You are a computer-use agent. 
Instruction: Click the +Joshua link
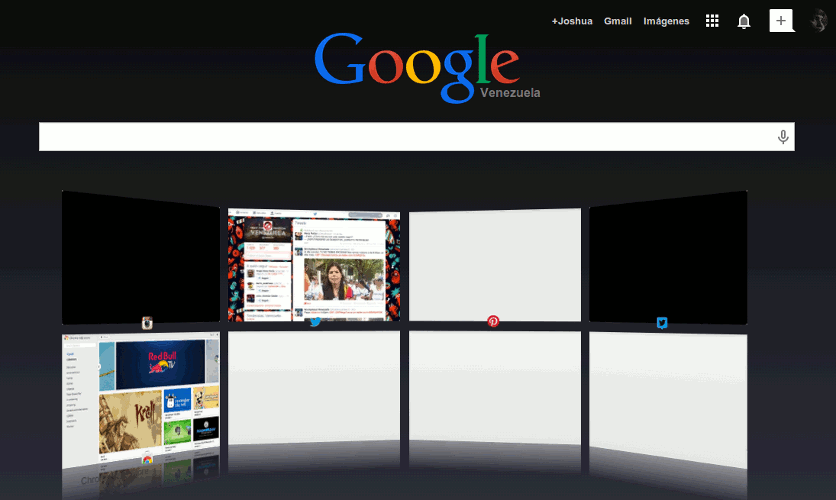click(572, 21)
